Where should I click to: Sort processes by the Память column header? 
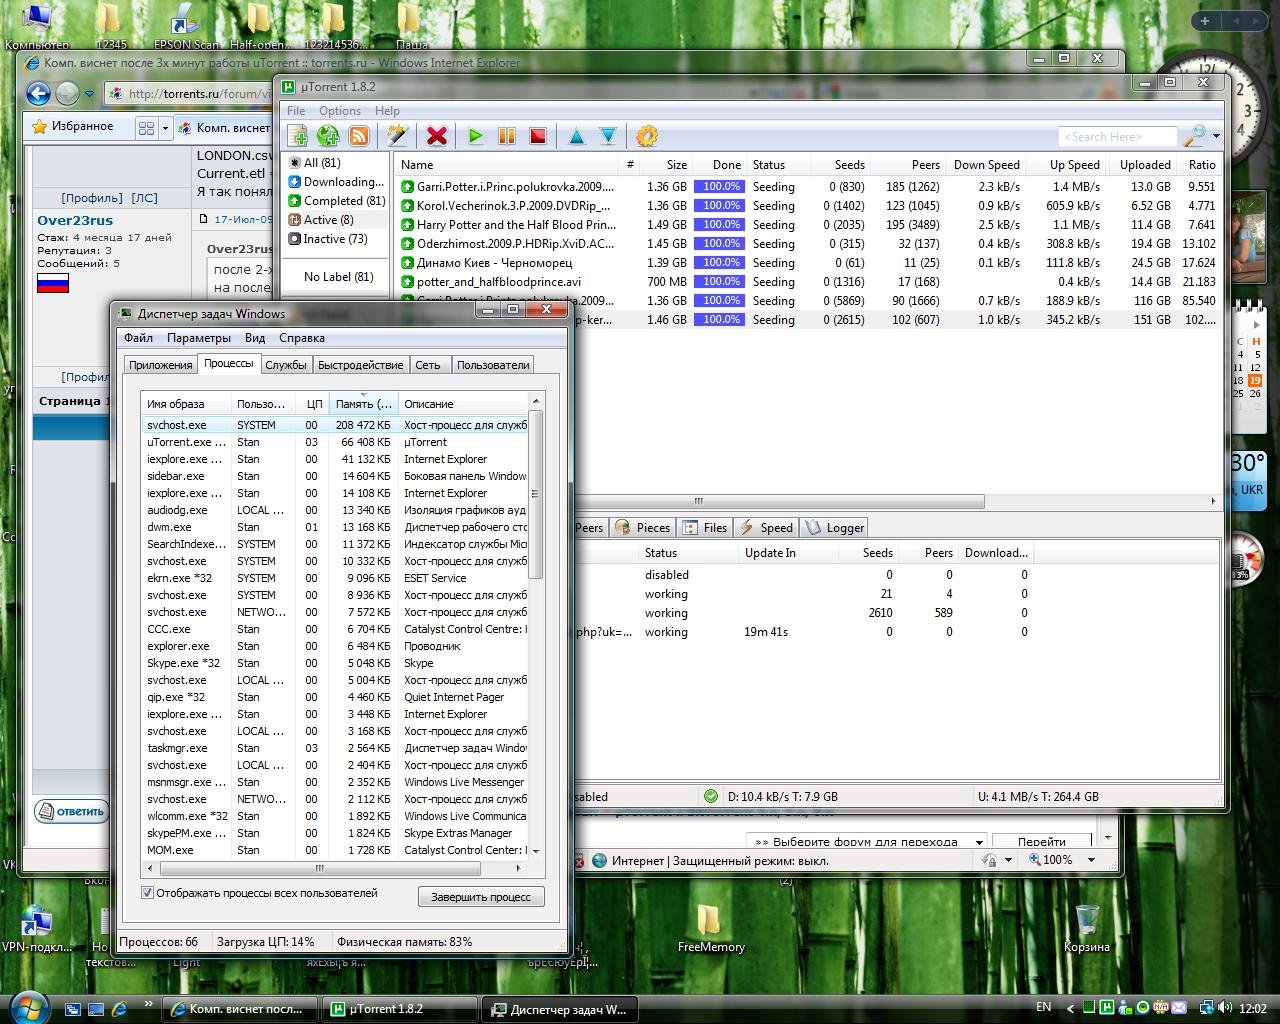(364, 404)
